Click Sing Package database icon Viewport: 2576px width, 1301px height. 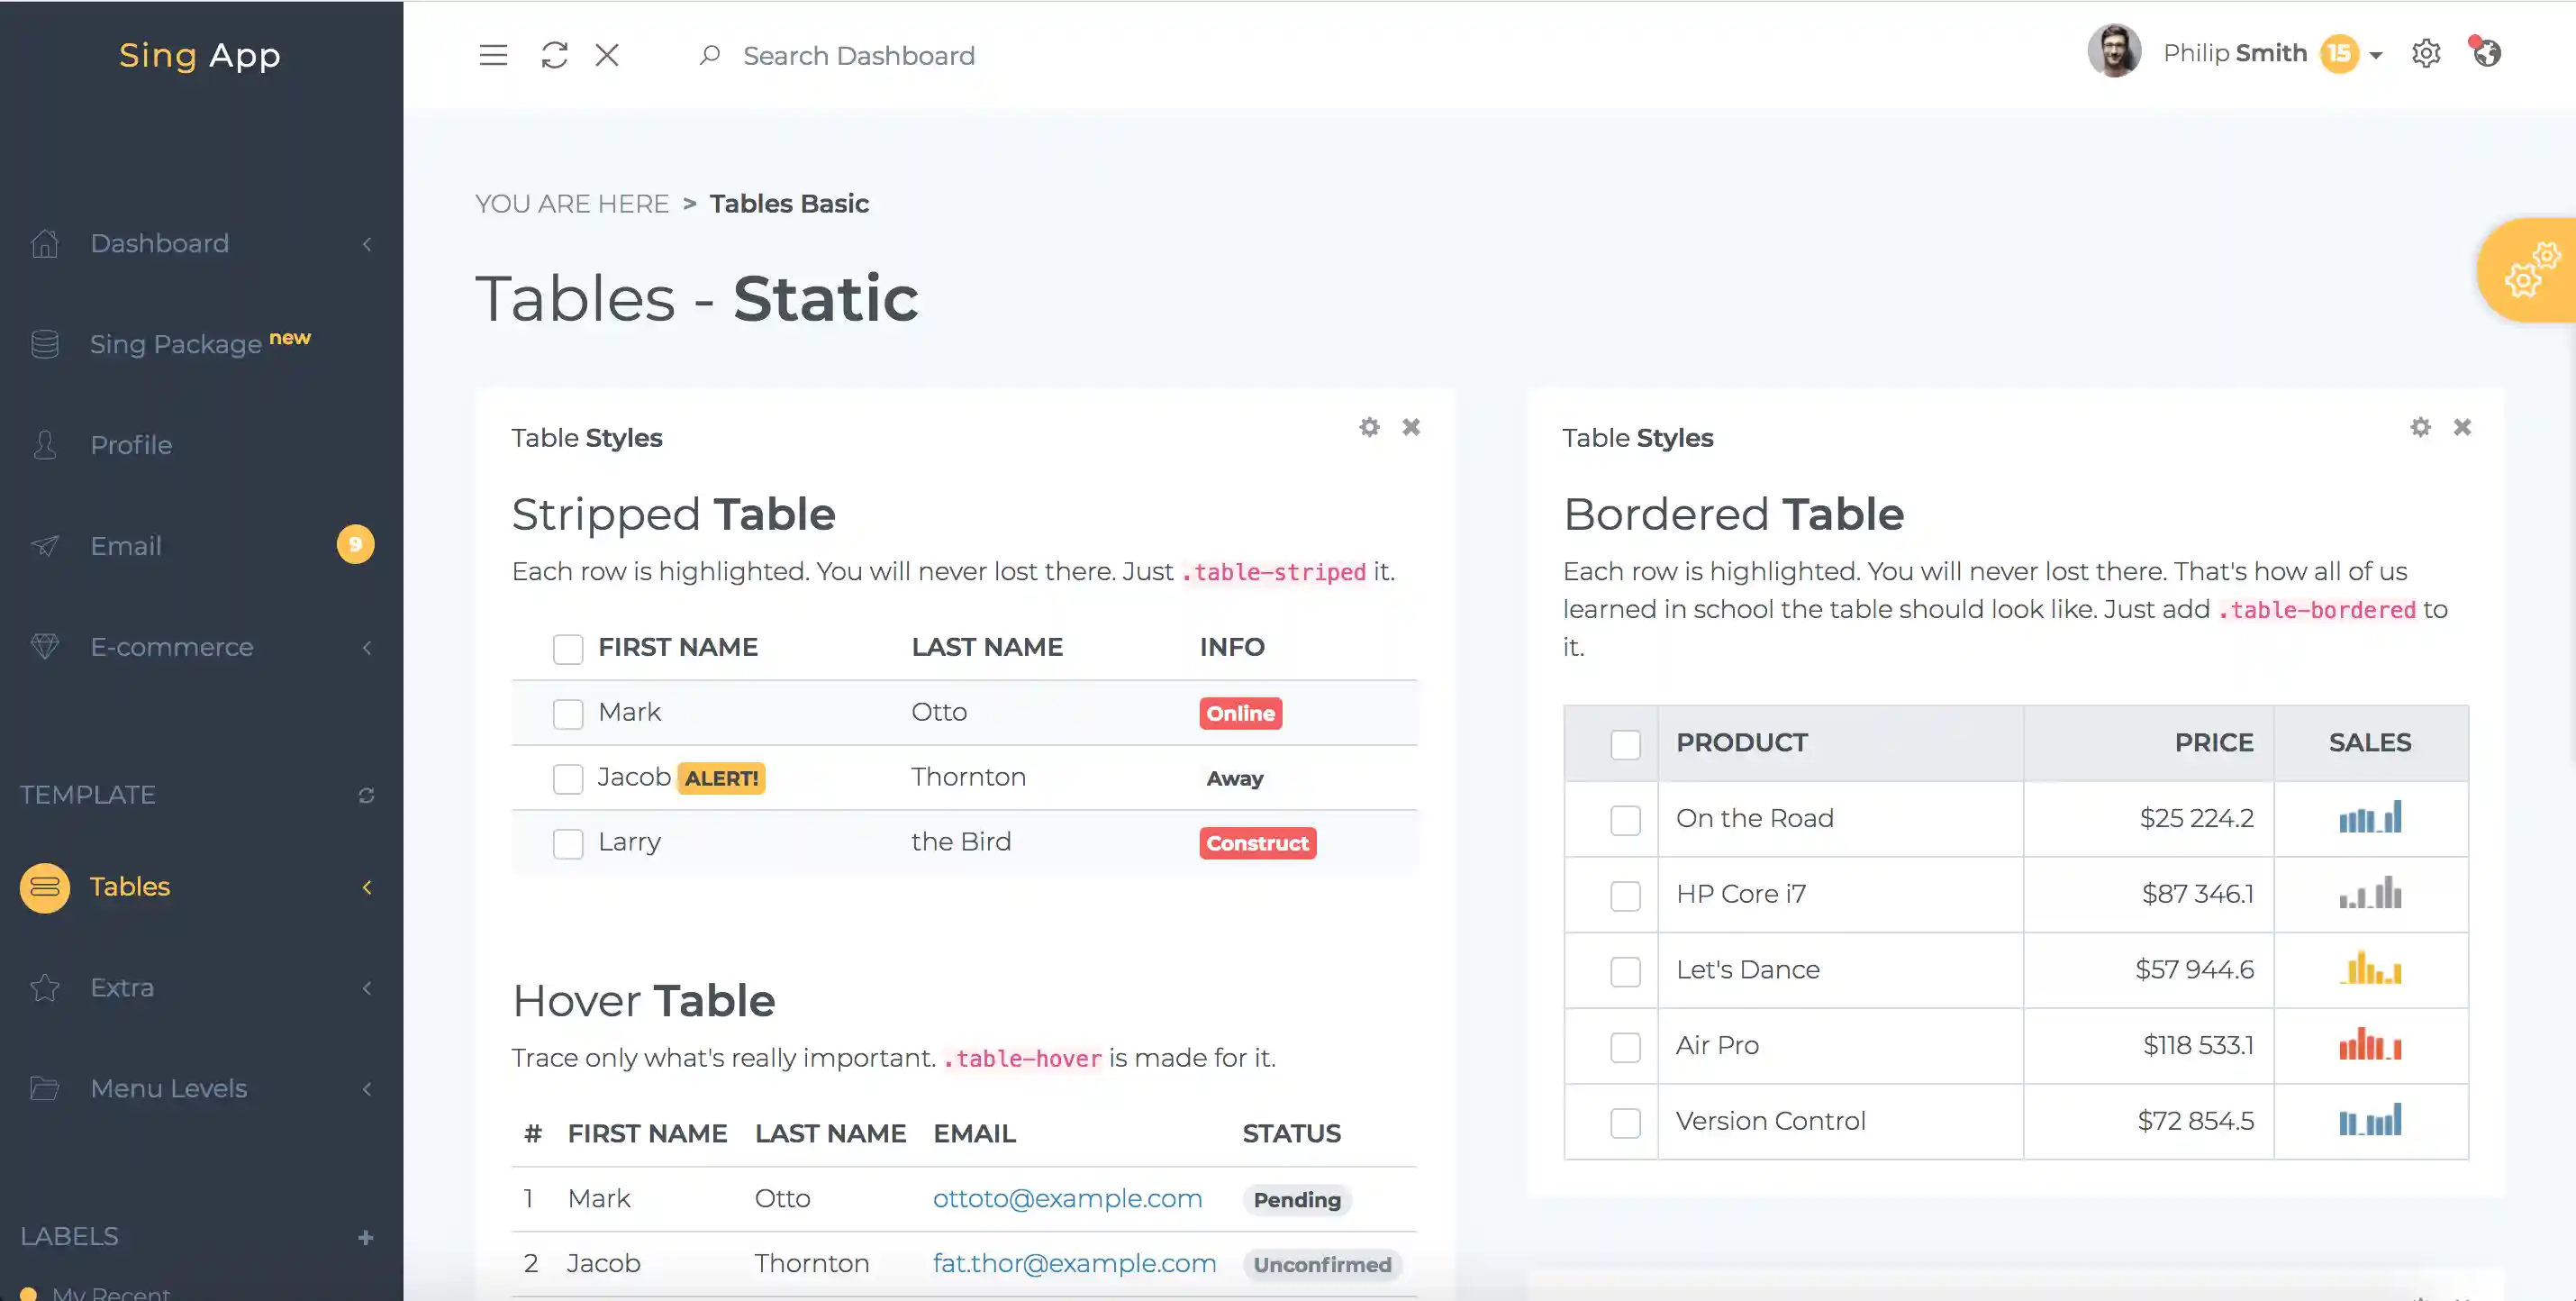(45, 344)
